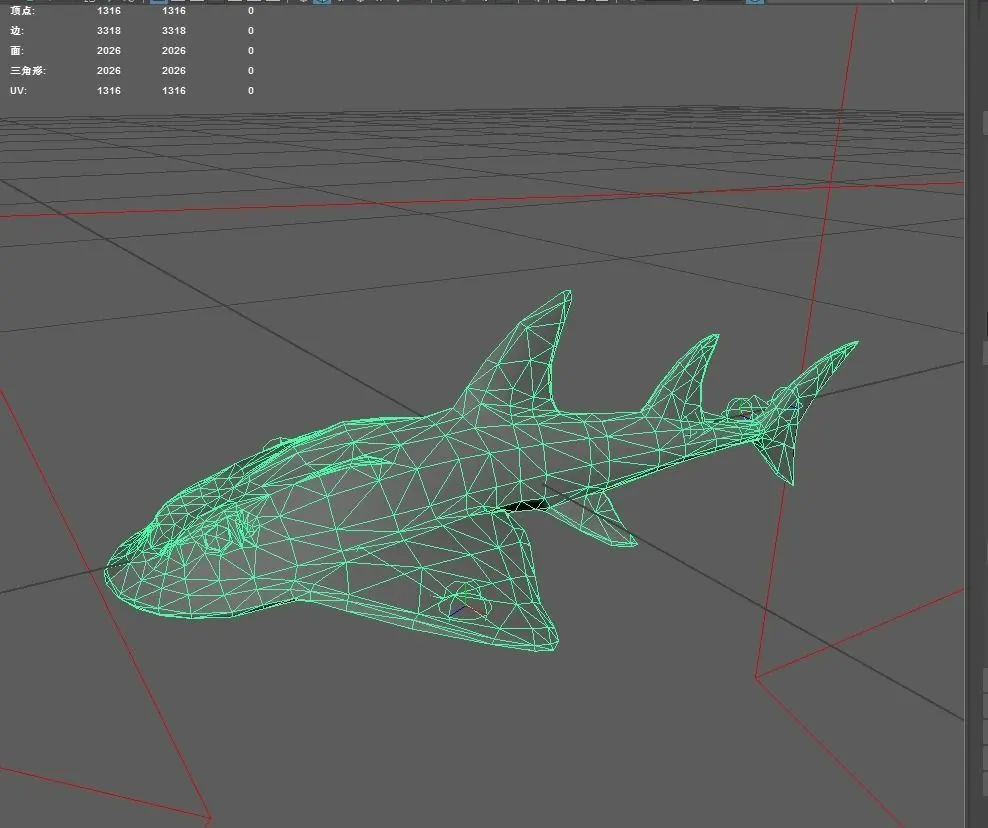Click the 0 value in the UV row
988x828 pixels.
pyautogui.click(x=251, y=91)
